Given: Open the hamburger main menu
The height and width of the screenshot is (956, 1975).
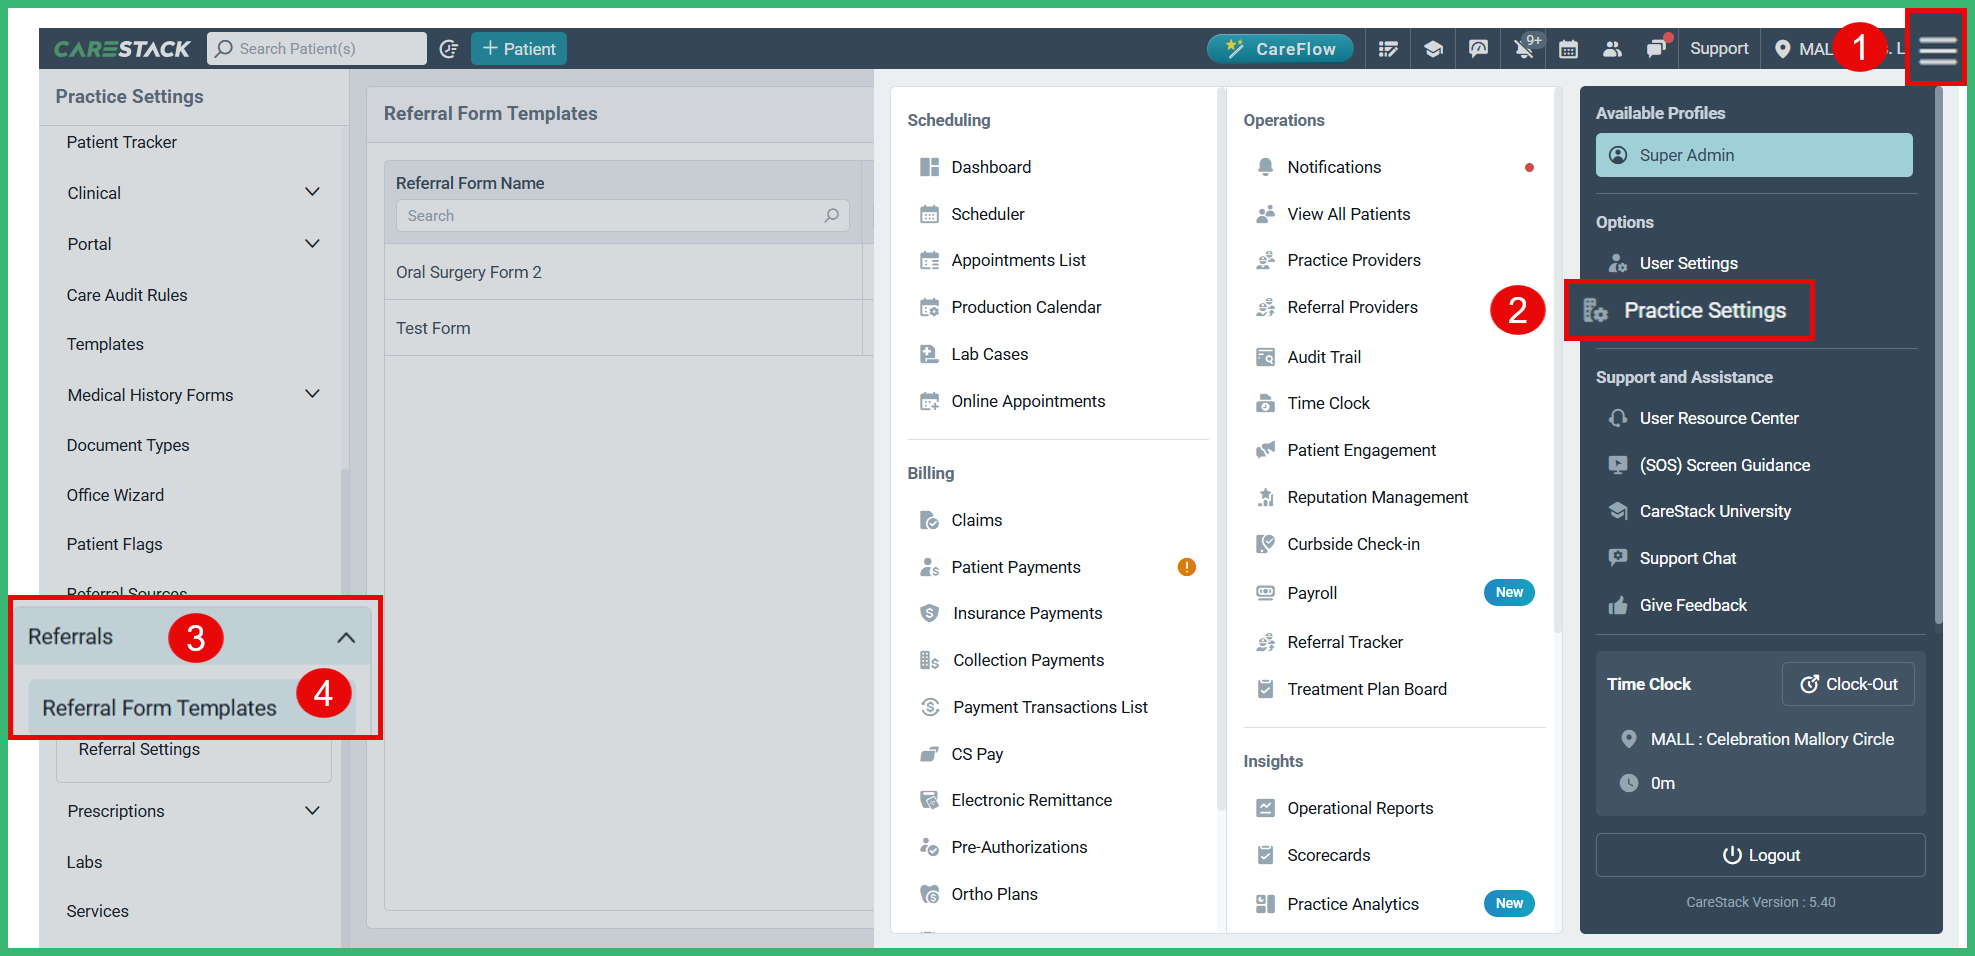Looking at the screenshot, I should point(1936,49).
